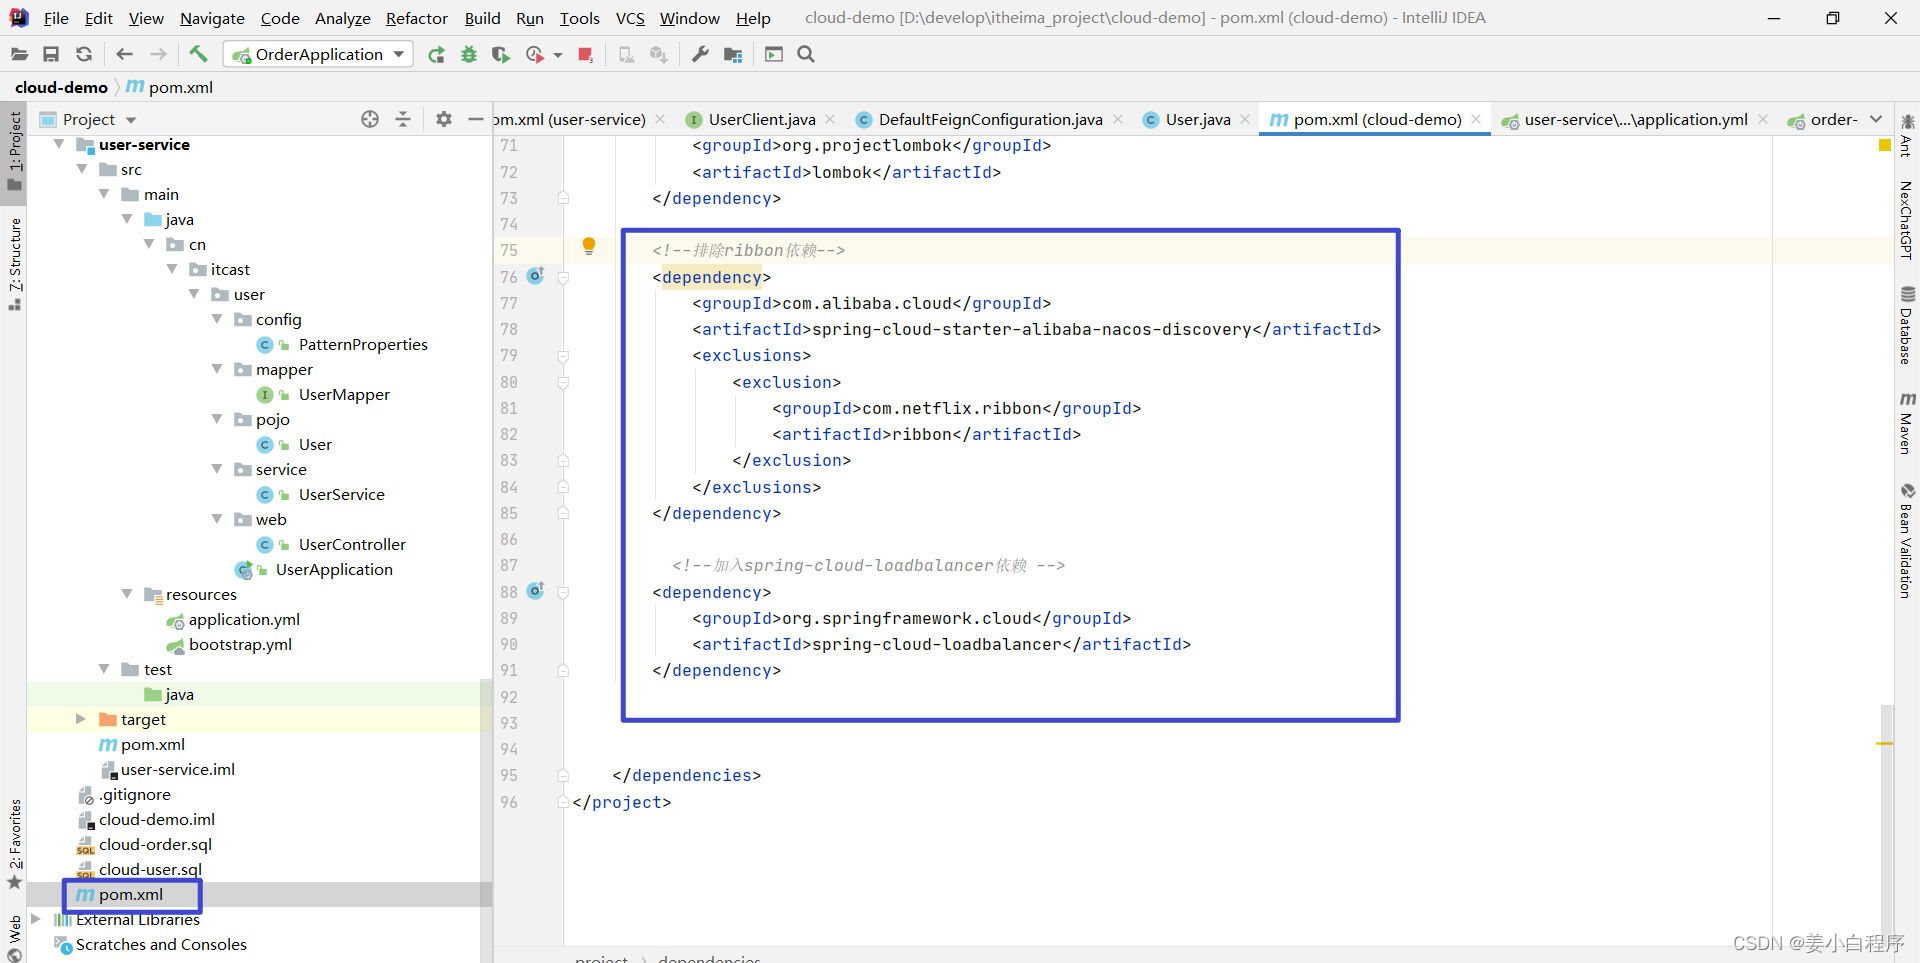This screenshot has width=1920, height=963.
Task: Hide the Project tool window
Action: [x=477, y=119]
